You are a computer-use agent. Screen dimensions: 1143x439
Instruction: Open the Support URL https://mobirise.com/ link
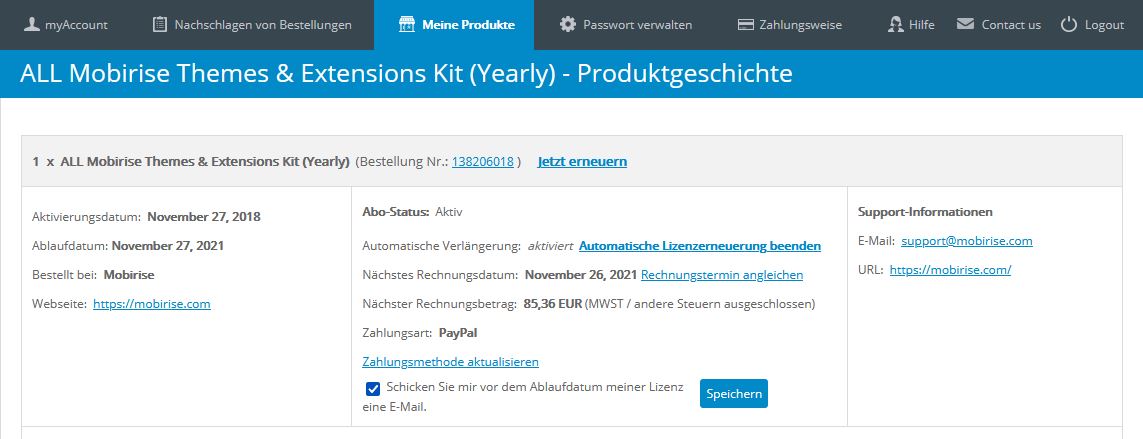point(950,270)
